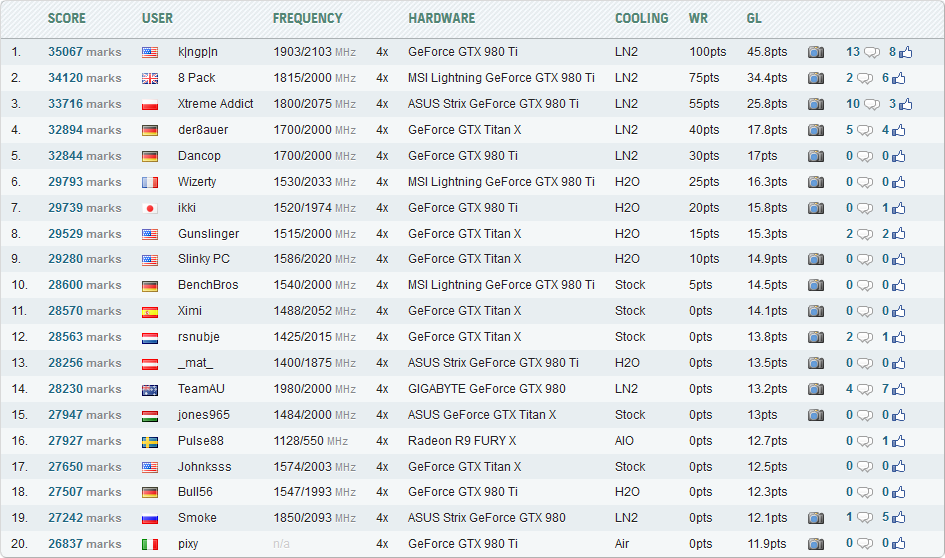
Task: Open user profile _mat_
Action: coord(195,363)
